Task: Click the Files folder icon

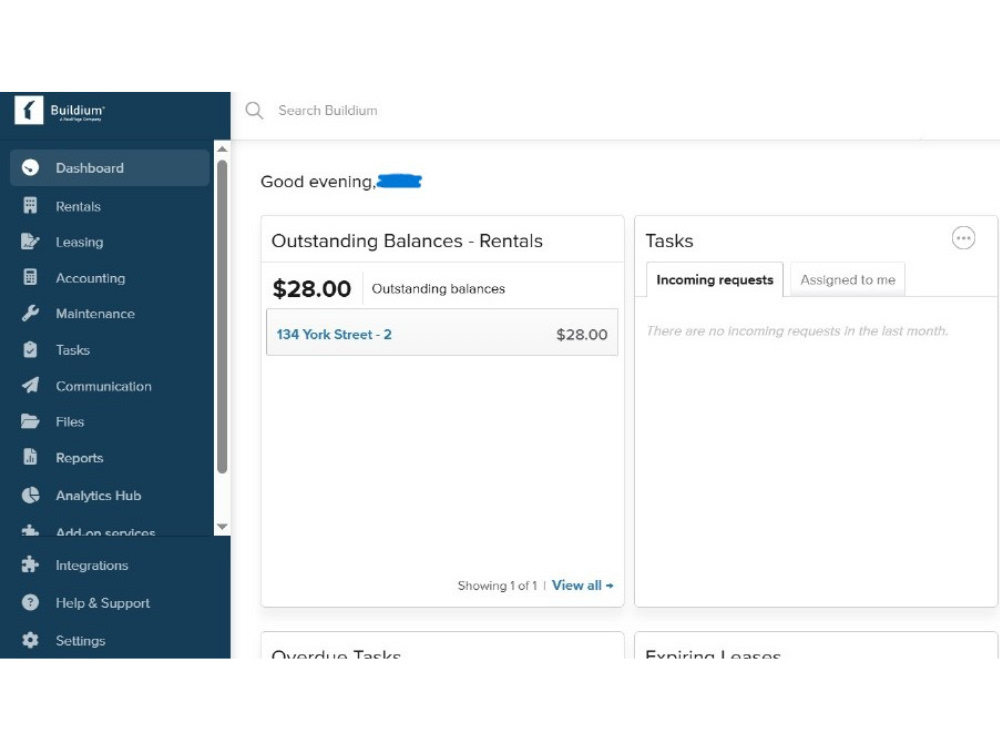Action: 30,421
